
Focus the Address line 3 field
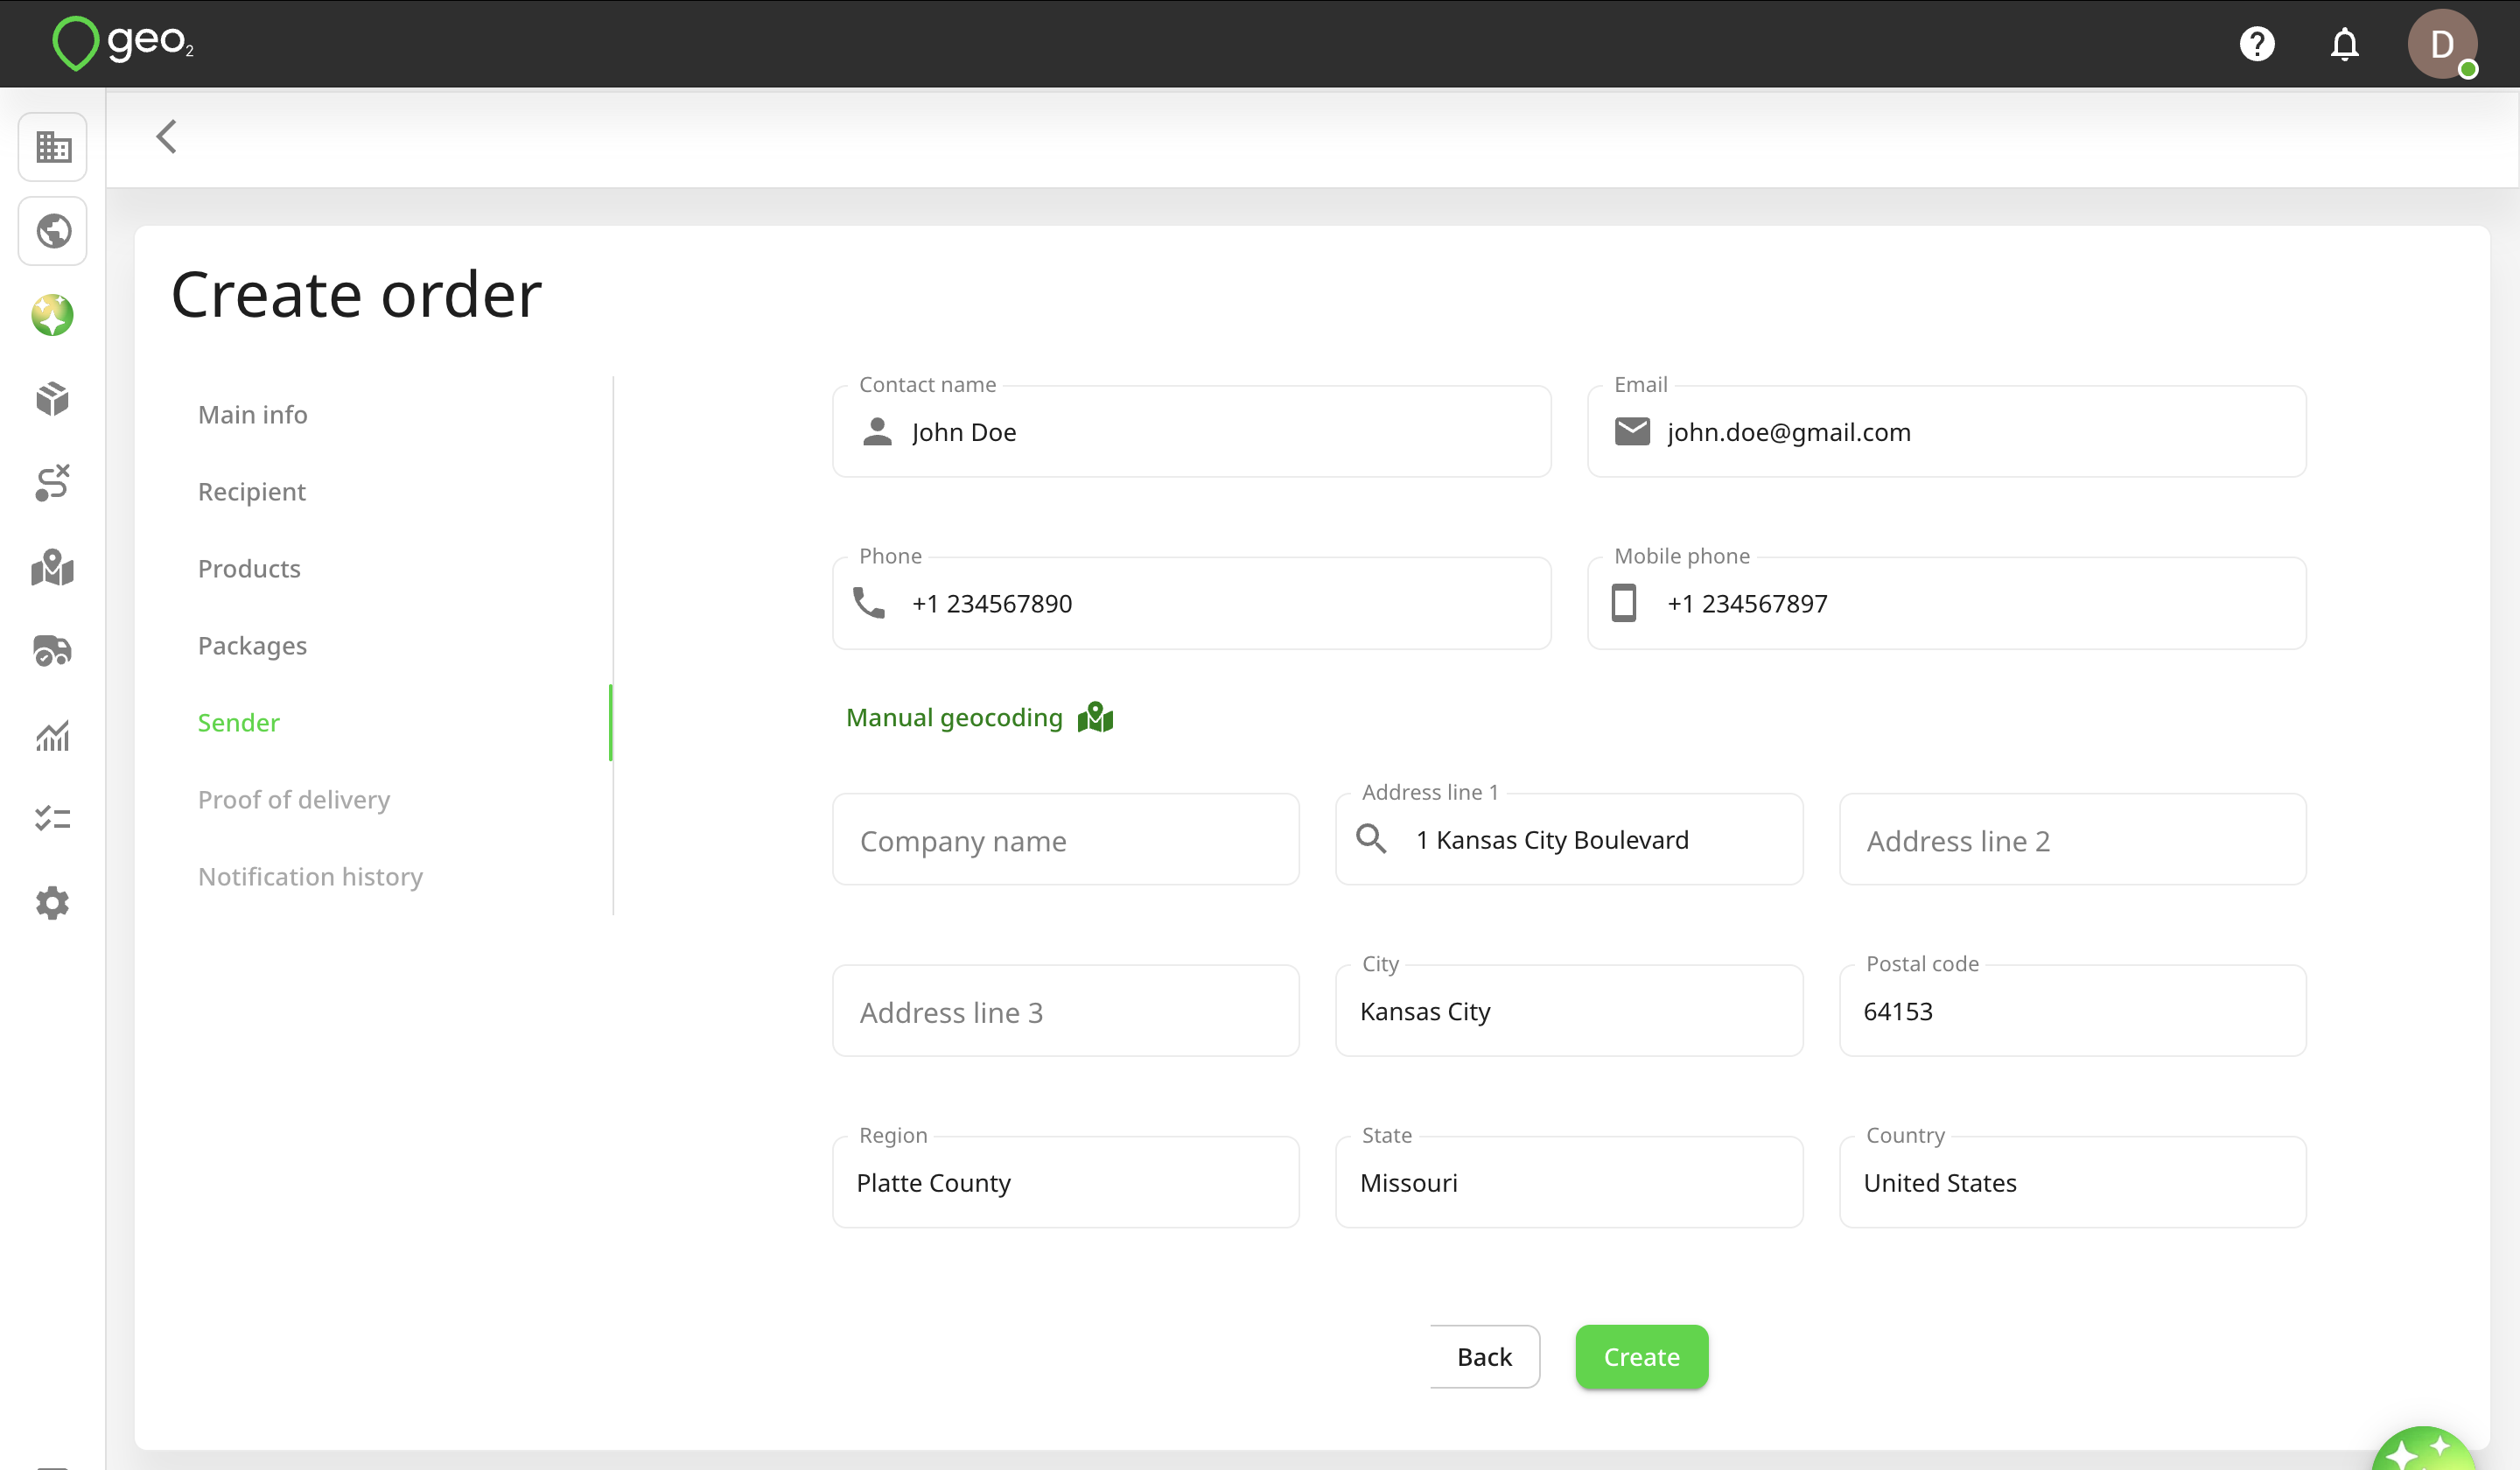[1066, 1010]
